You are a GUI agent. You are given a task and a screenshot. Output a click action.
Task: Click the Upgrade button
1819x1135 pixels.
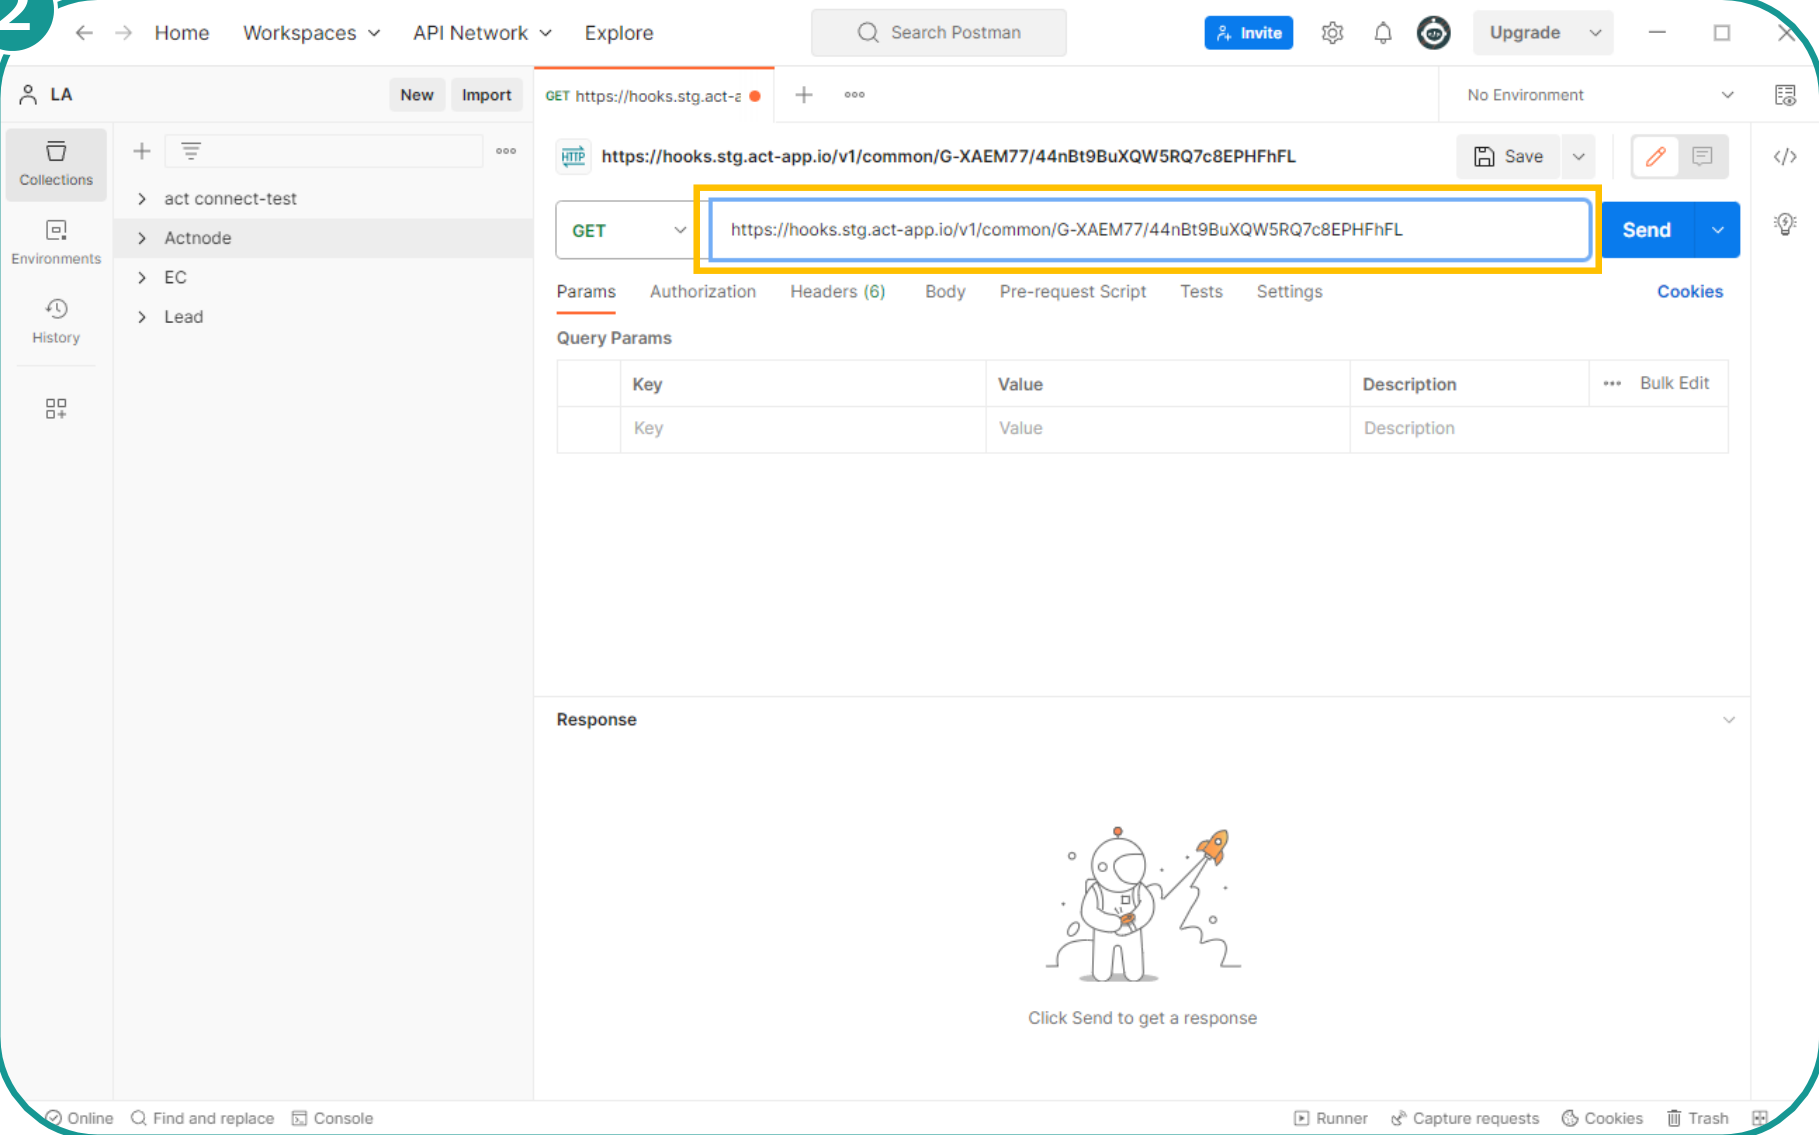click(x=1526, y=33)
